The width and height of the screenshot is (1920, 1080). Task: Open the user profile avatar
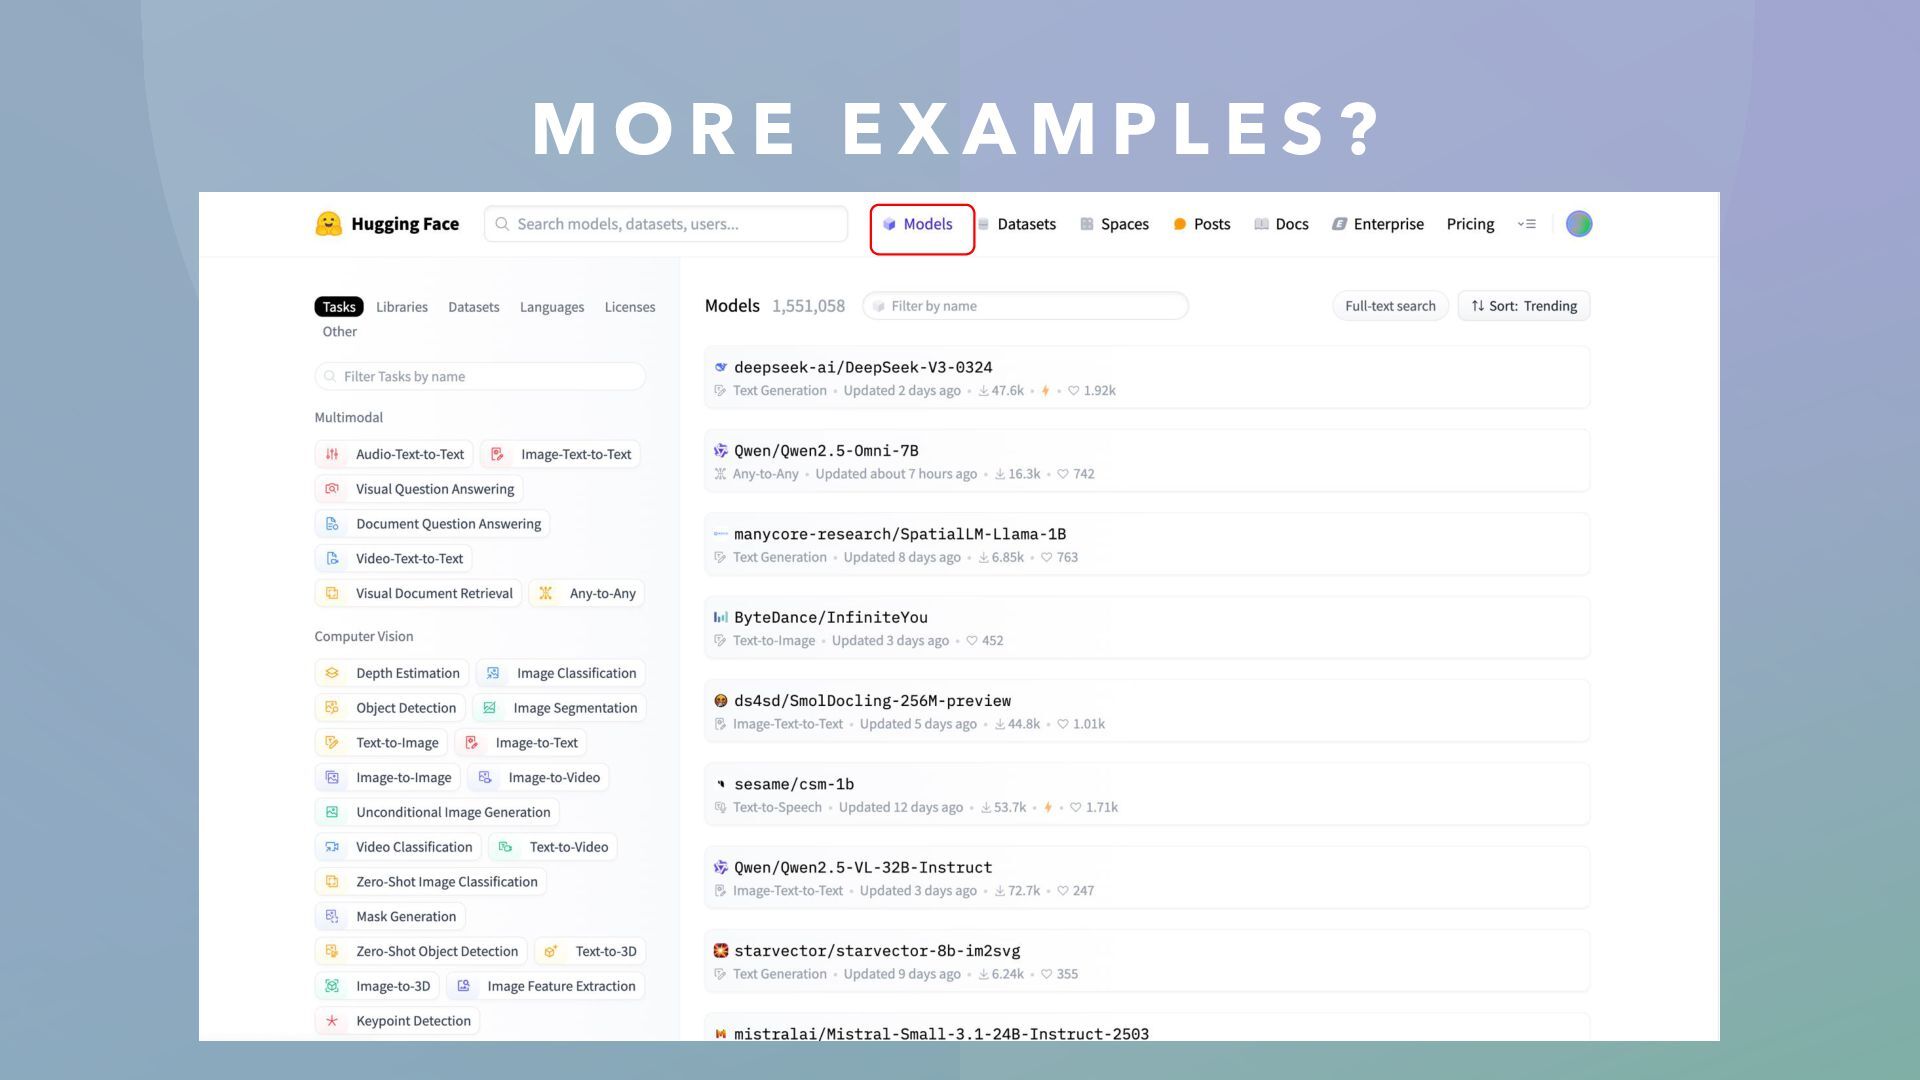(x=1579, y=224)
